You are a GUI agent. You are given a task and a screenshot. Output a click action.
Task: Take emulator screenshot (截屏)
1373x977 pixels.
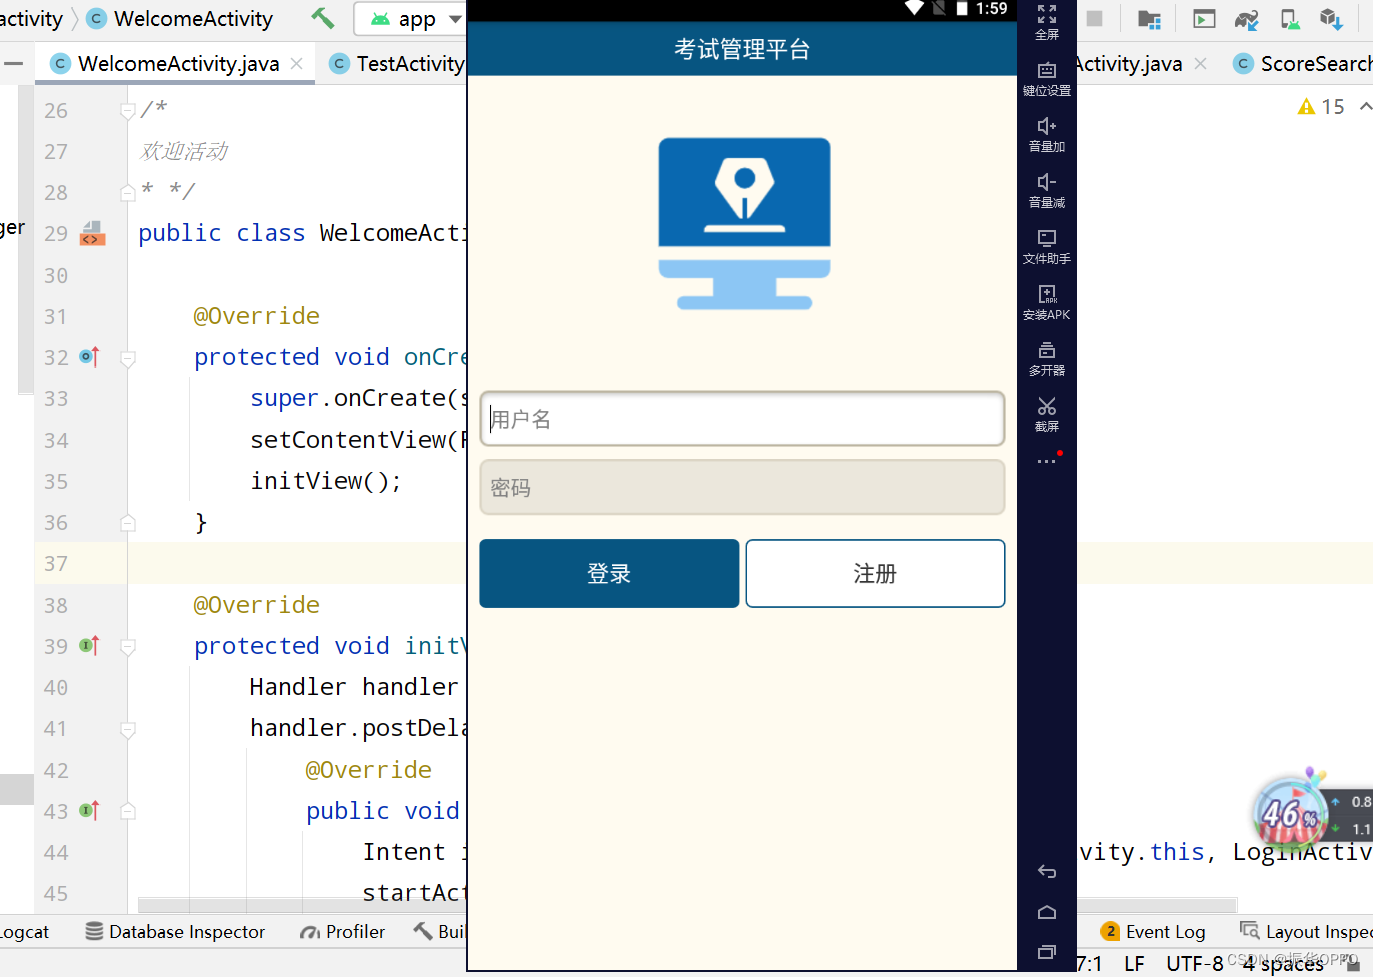point(1047,414)
